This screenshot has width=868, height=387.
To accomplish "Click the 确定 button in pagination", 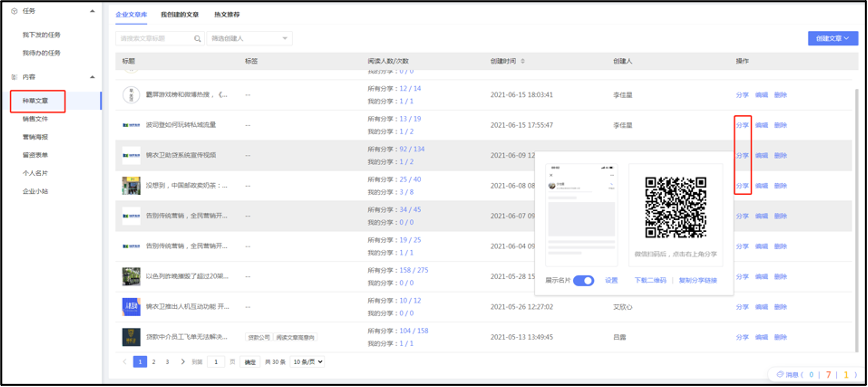I will coord(250,362).
